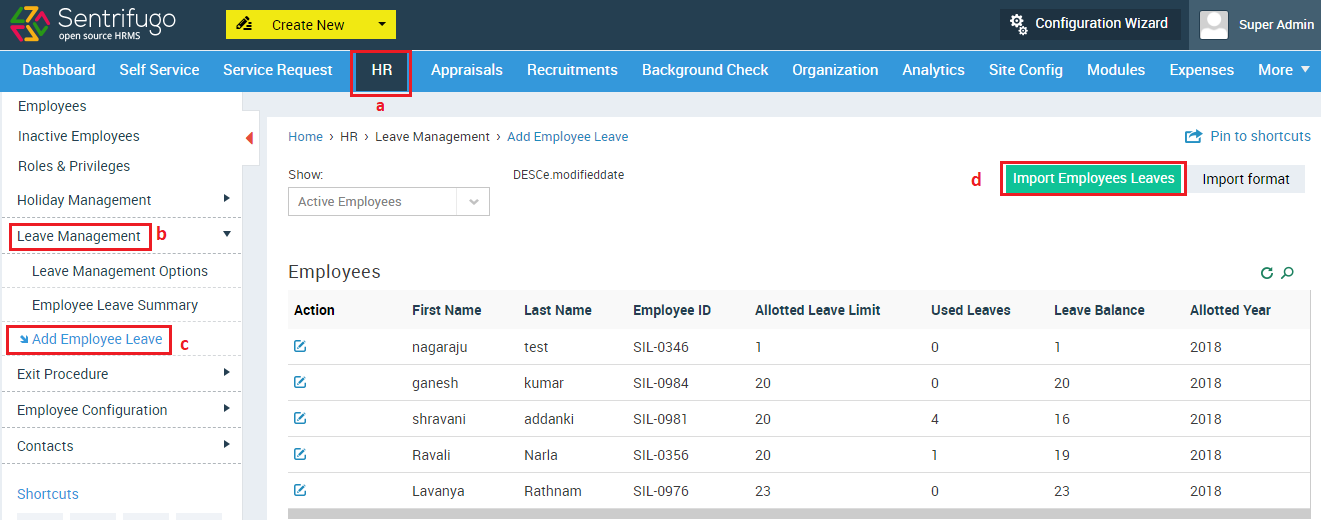The height and width of the screenshot is (520, 1321).
Task: Open the Background Check menu
Action: (705, 70)
